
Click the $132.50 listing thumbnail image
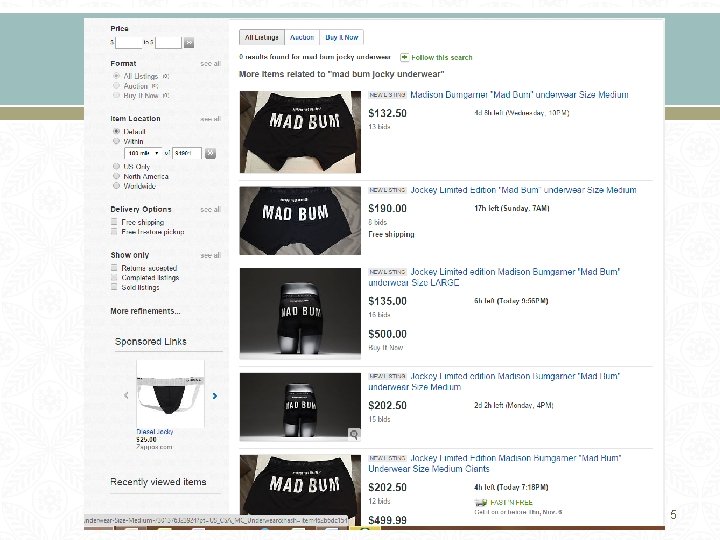300,132
